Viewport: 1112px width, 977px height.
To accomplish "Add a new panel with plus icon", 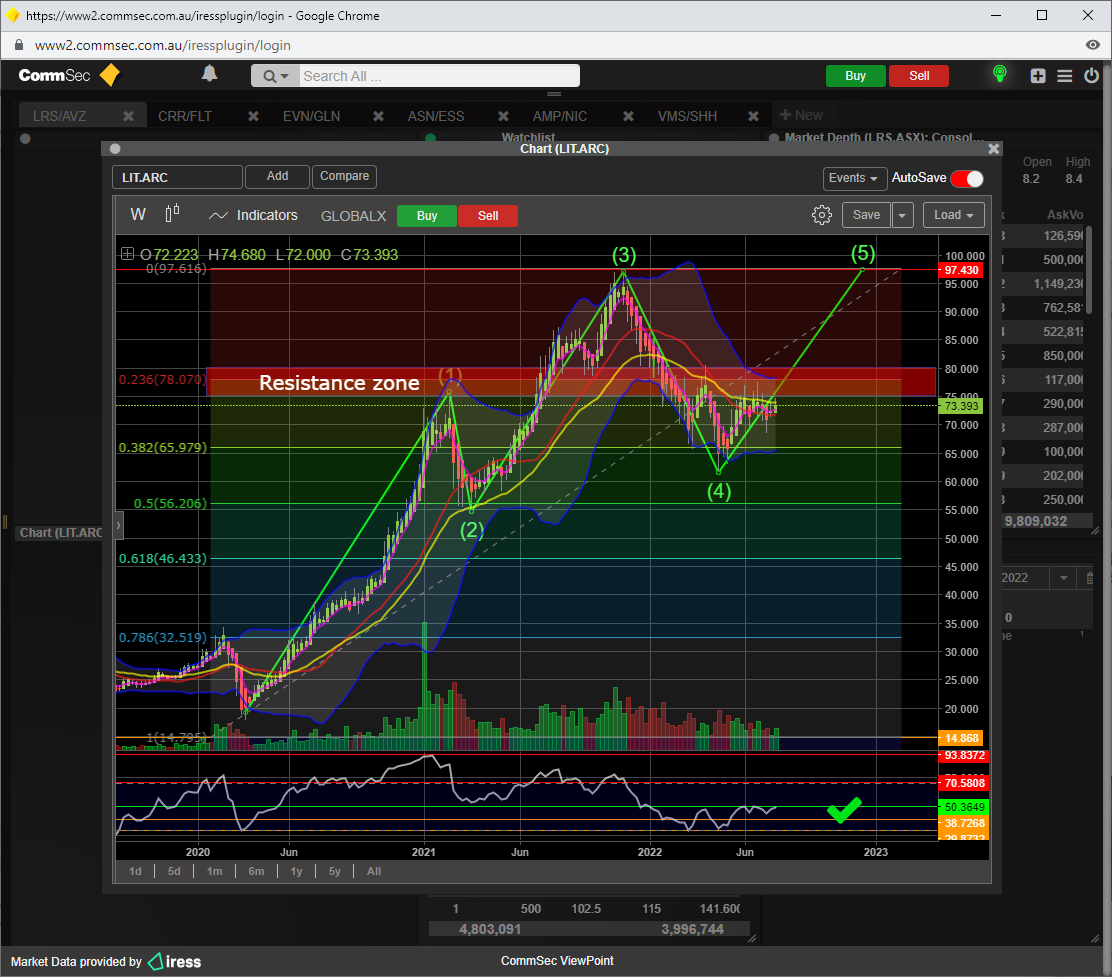I will click(1038, 76).
